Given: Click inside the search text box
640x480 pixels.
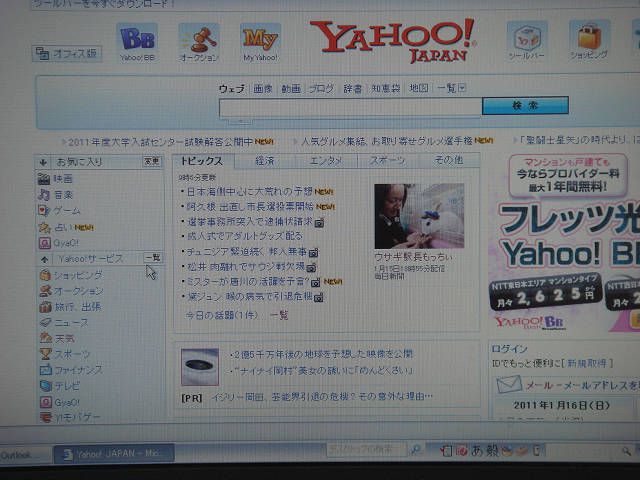Looking at the screenshot, I should coord(351,108).
